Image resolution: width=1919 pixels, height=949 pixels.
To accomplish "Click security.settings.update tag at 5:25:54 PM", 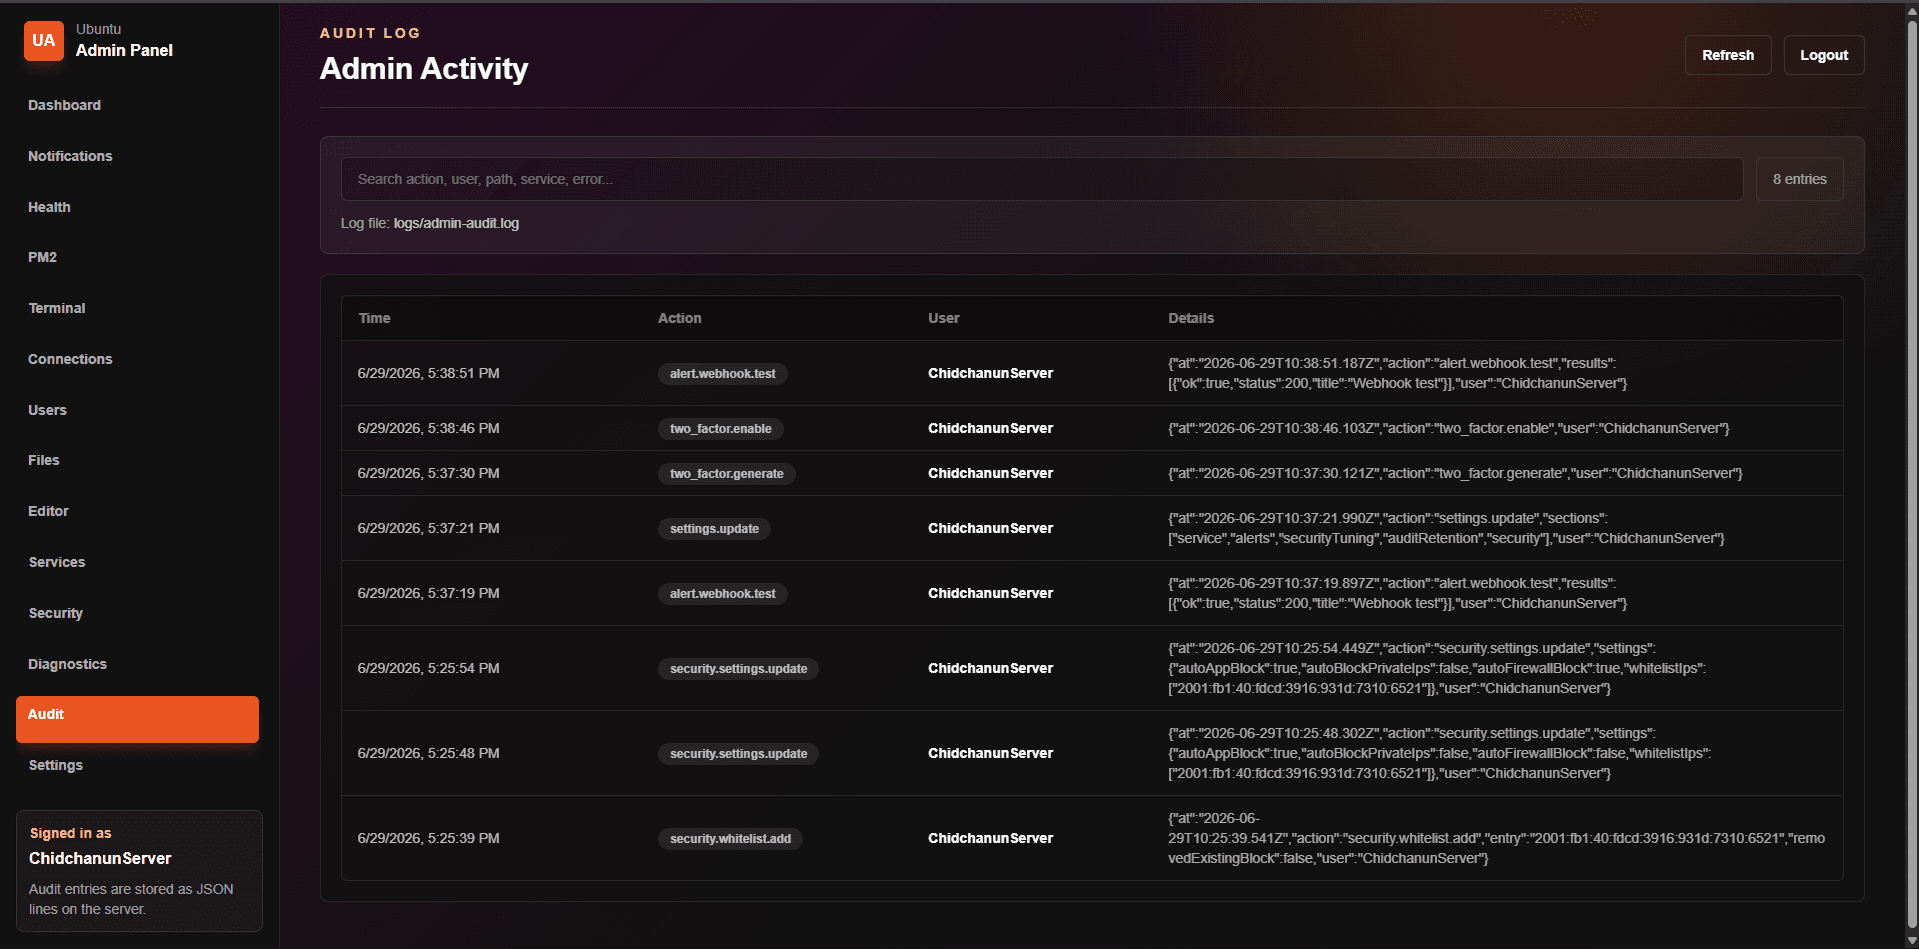I will click(738, 669).
